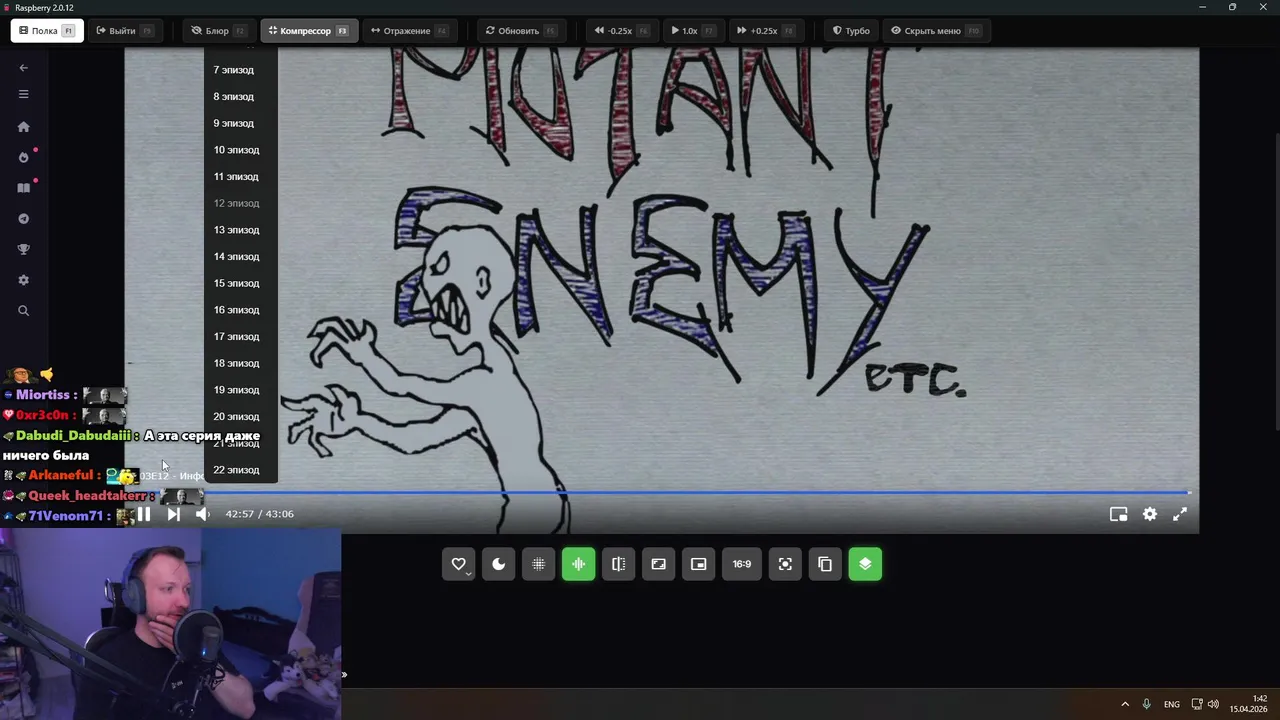Click the playback time 42:57 / 43:06
Screen dimensions: 1280x720
[260, 514]
